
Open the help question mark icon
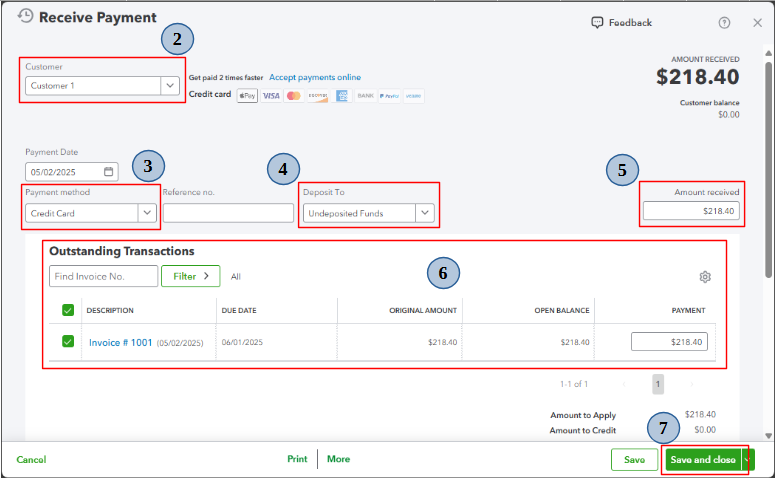724,23
